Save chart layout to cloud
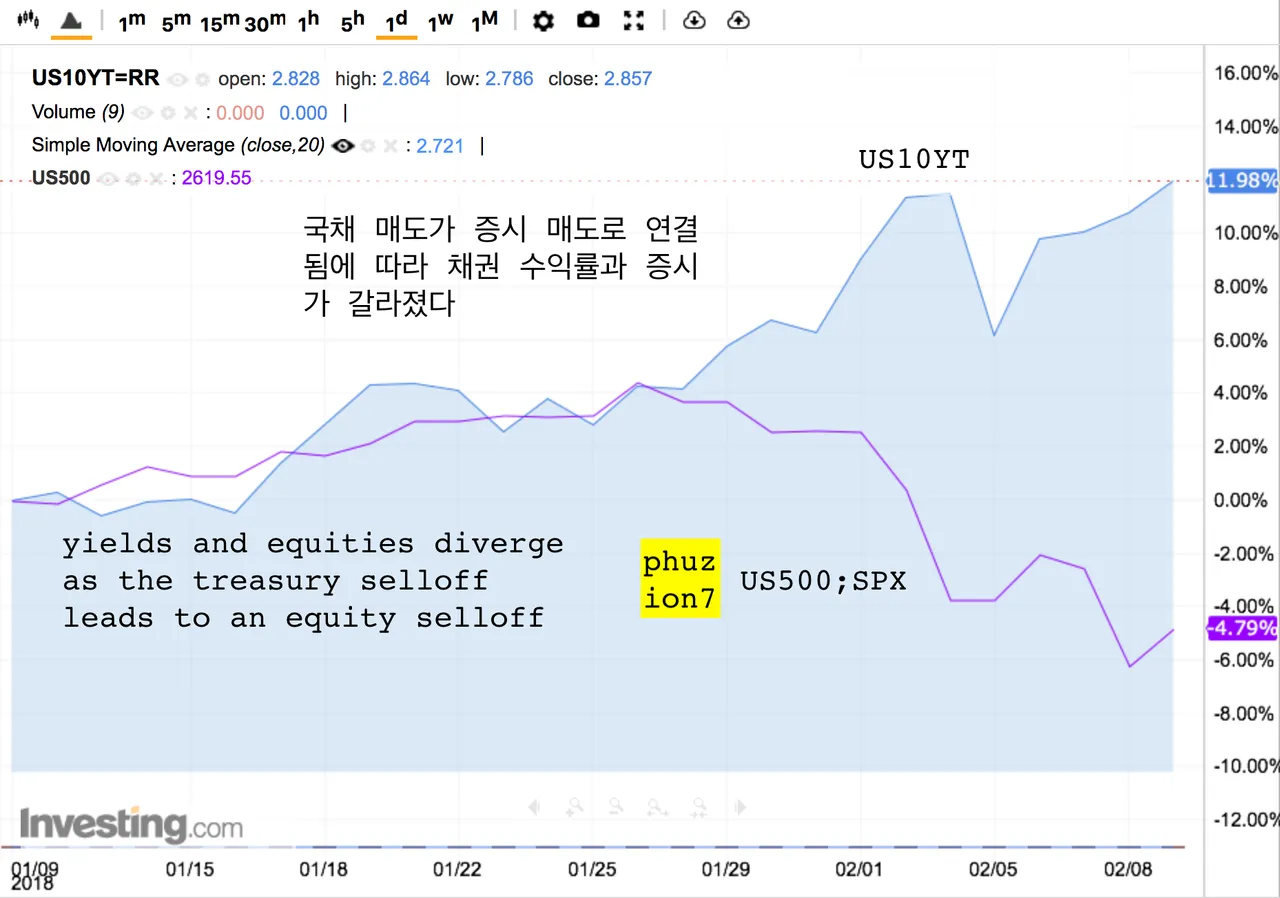 (x=738, y=20)
